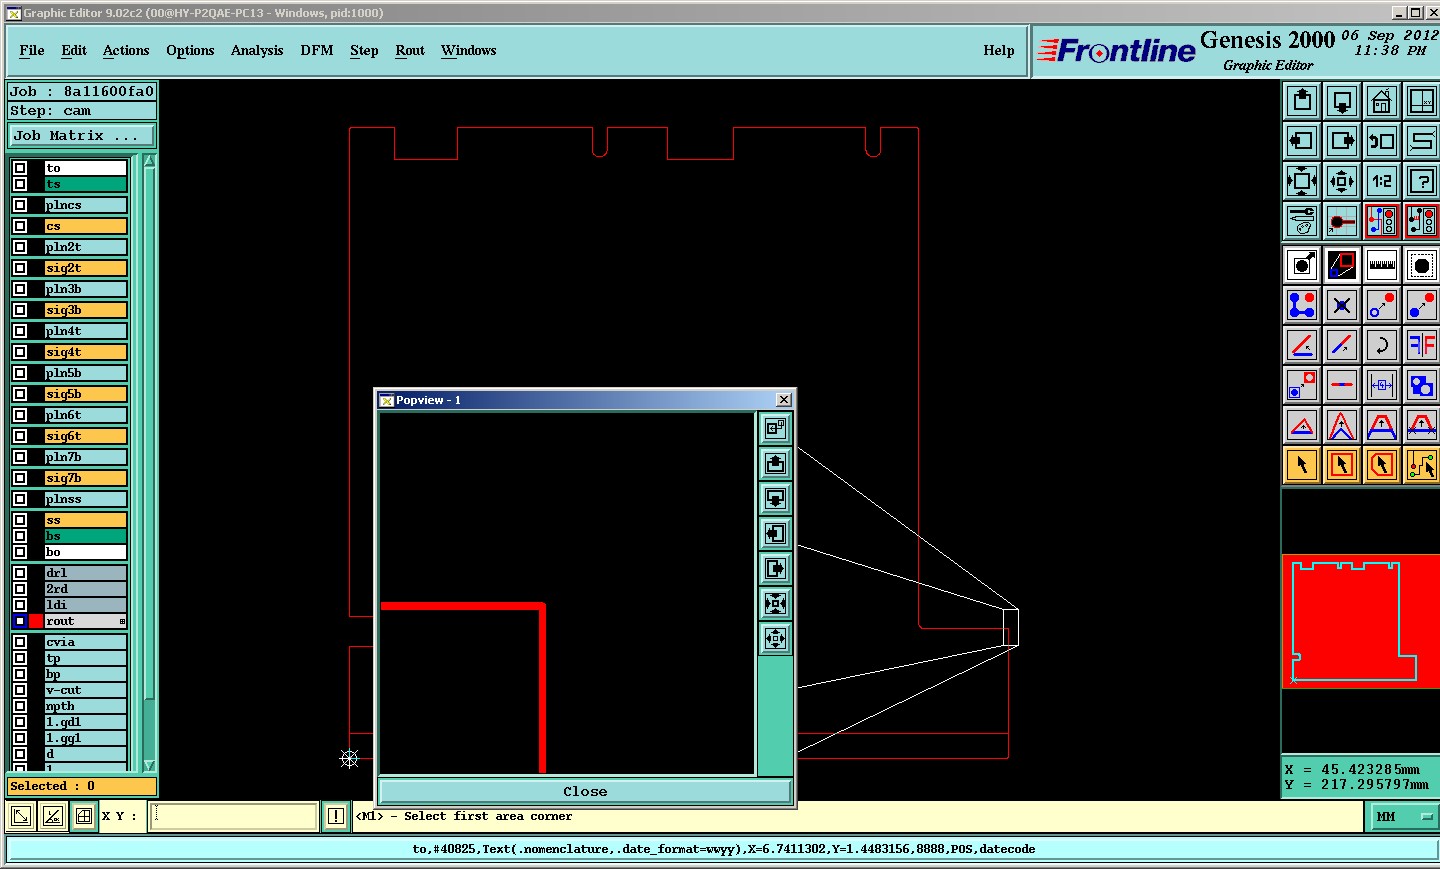Viewport: 1440px width, 869px height.
Task: Click the zoom out icon with inward arrows
Action: click(1342, 181)
